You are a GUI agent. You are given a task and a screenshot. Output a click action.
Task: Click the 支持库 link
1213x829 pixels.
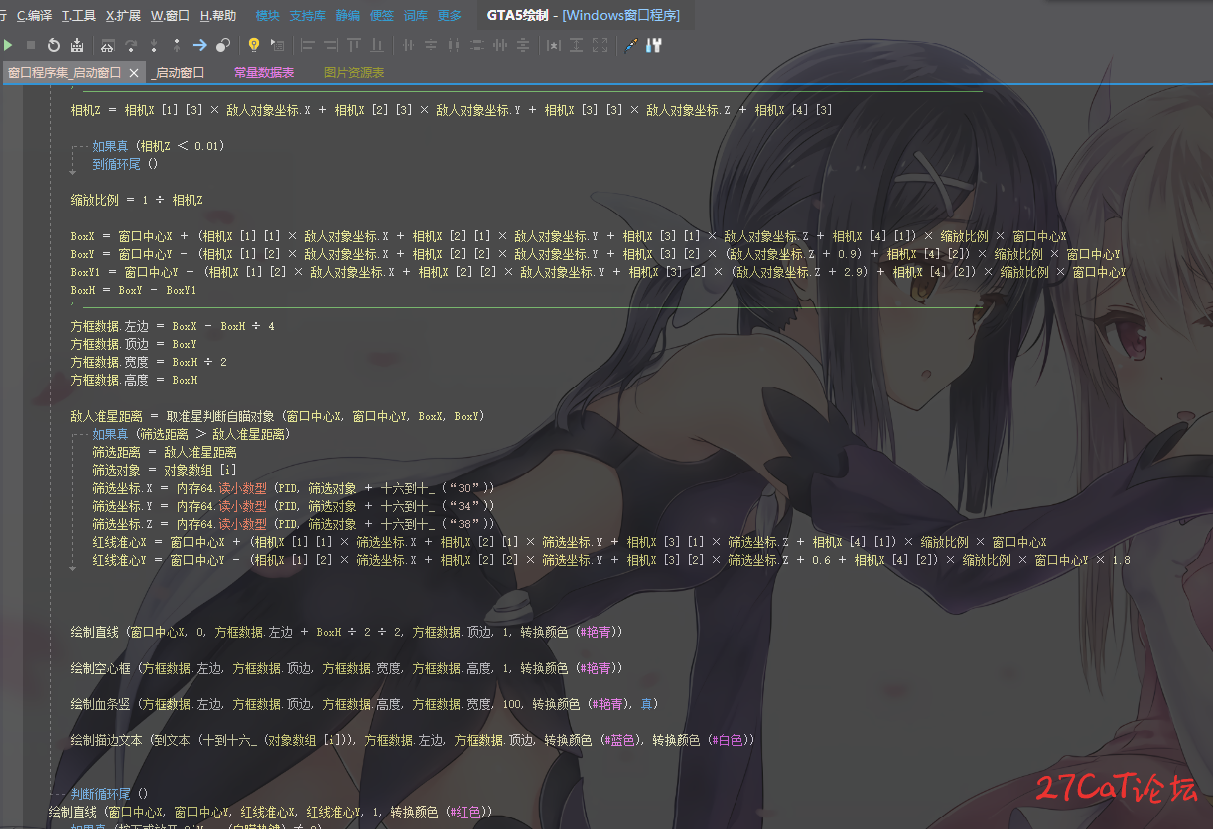308,16
